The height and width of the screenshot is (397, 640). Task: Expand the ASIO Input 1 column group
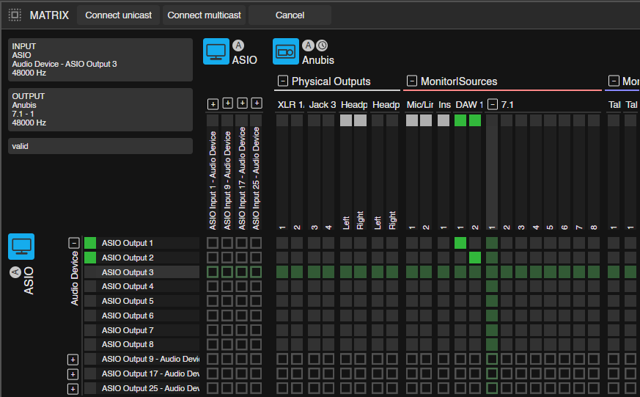213,104
